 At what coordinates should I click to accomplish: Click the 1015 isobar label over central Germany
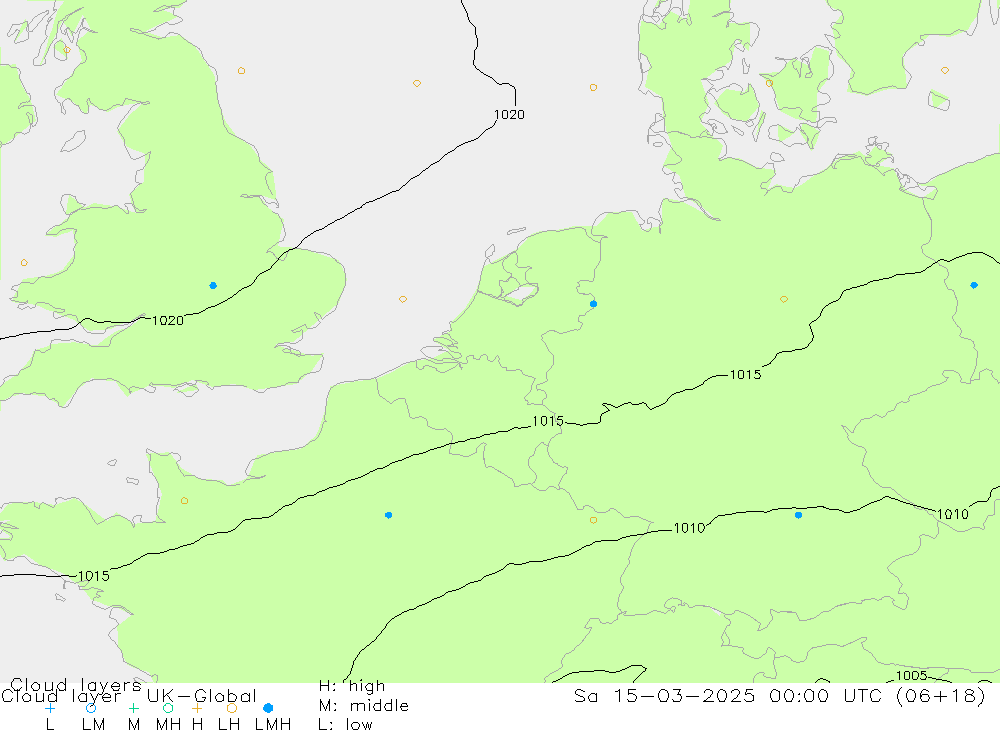(x=746, y=375)
